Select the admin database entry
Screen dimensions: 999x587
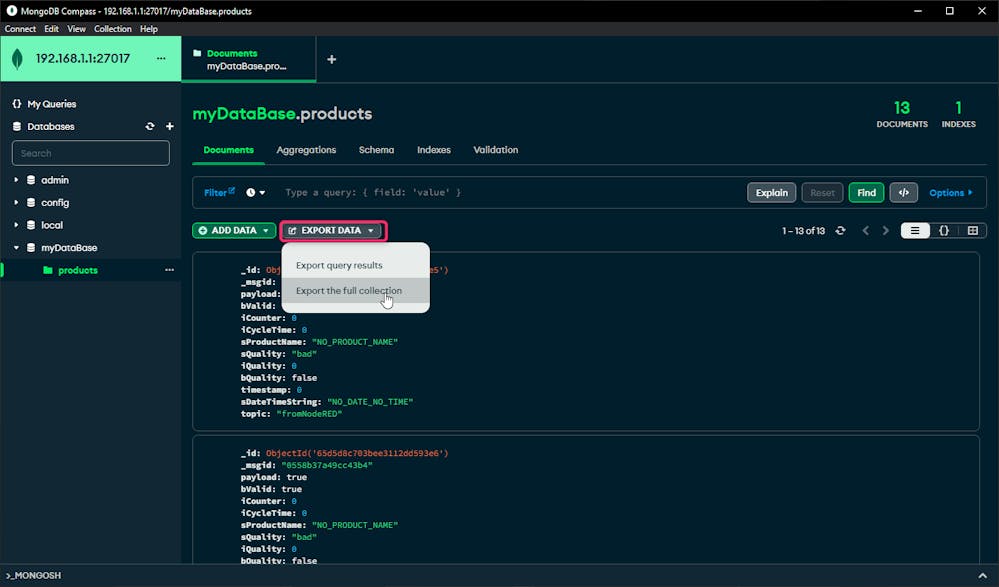point(55,180)
